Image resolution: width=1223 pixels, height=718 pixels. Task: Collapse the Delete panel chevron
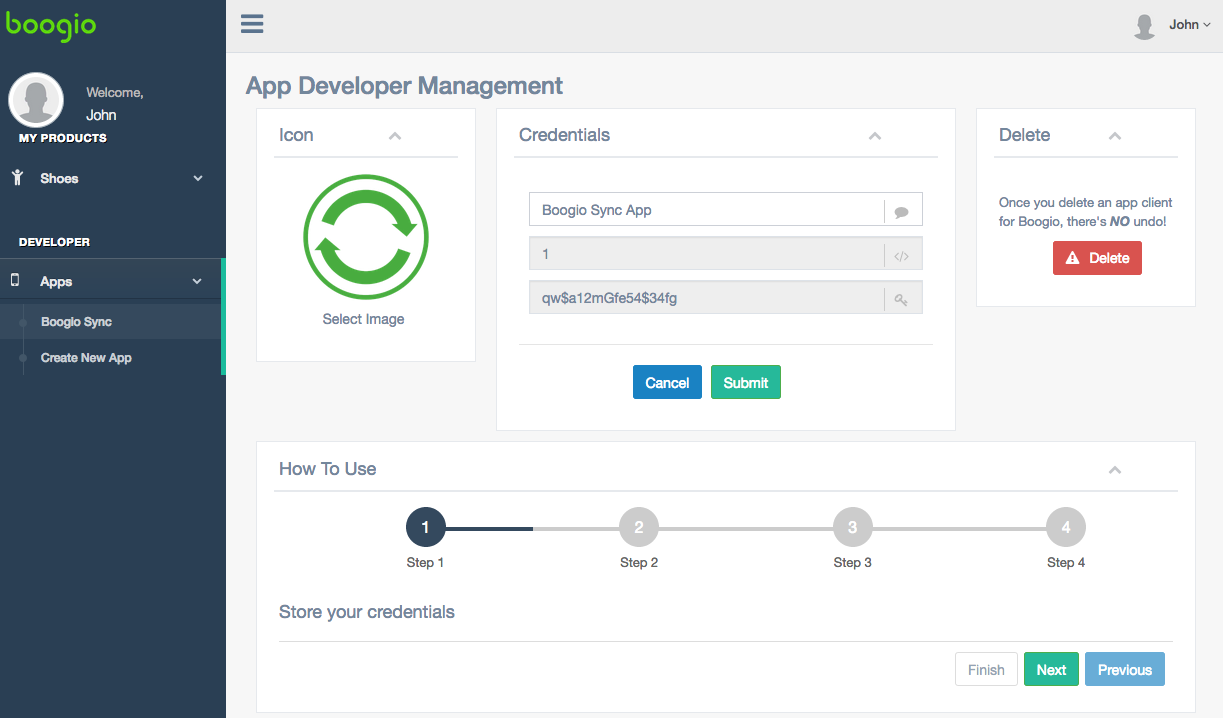click(x=1115, y=136)
